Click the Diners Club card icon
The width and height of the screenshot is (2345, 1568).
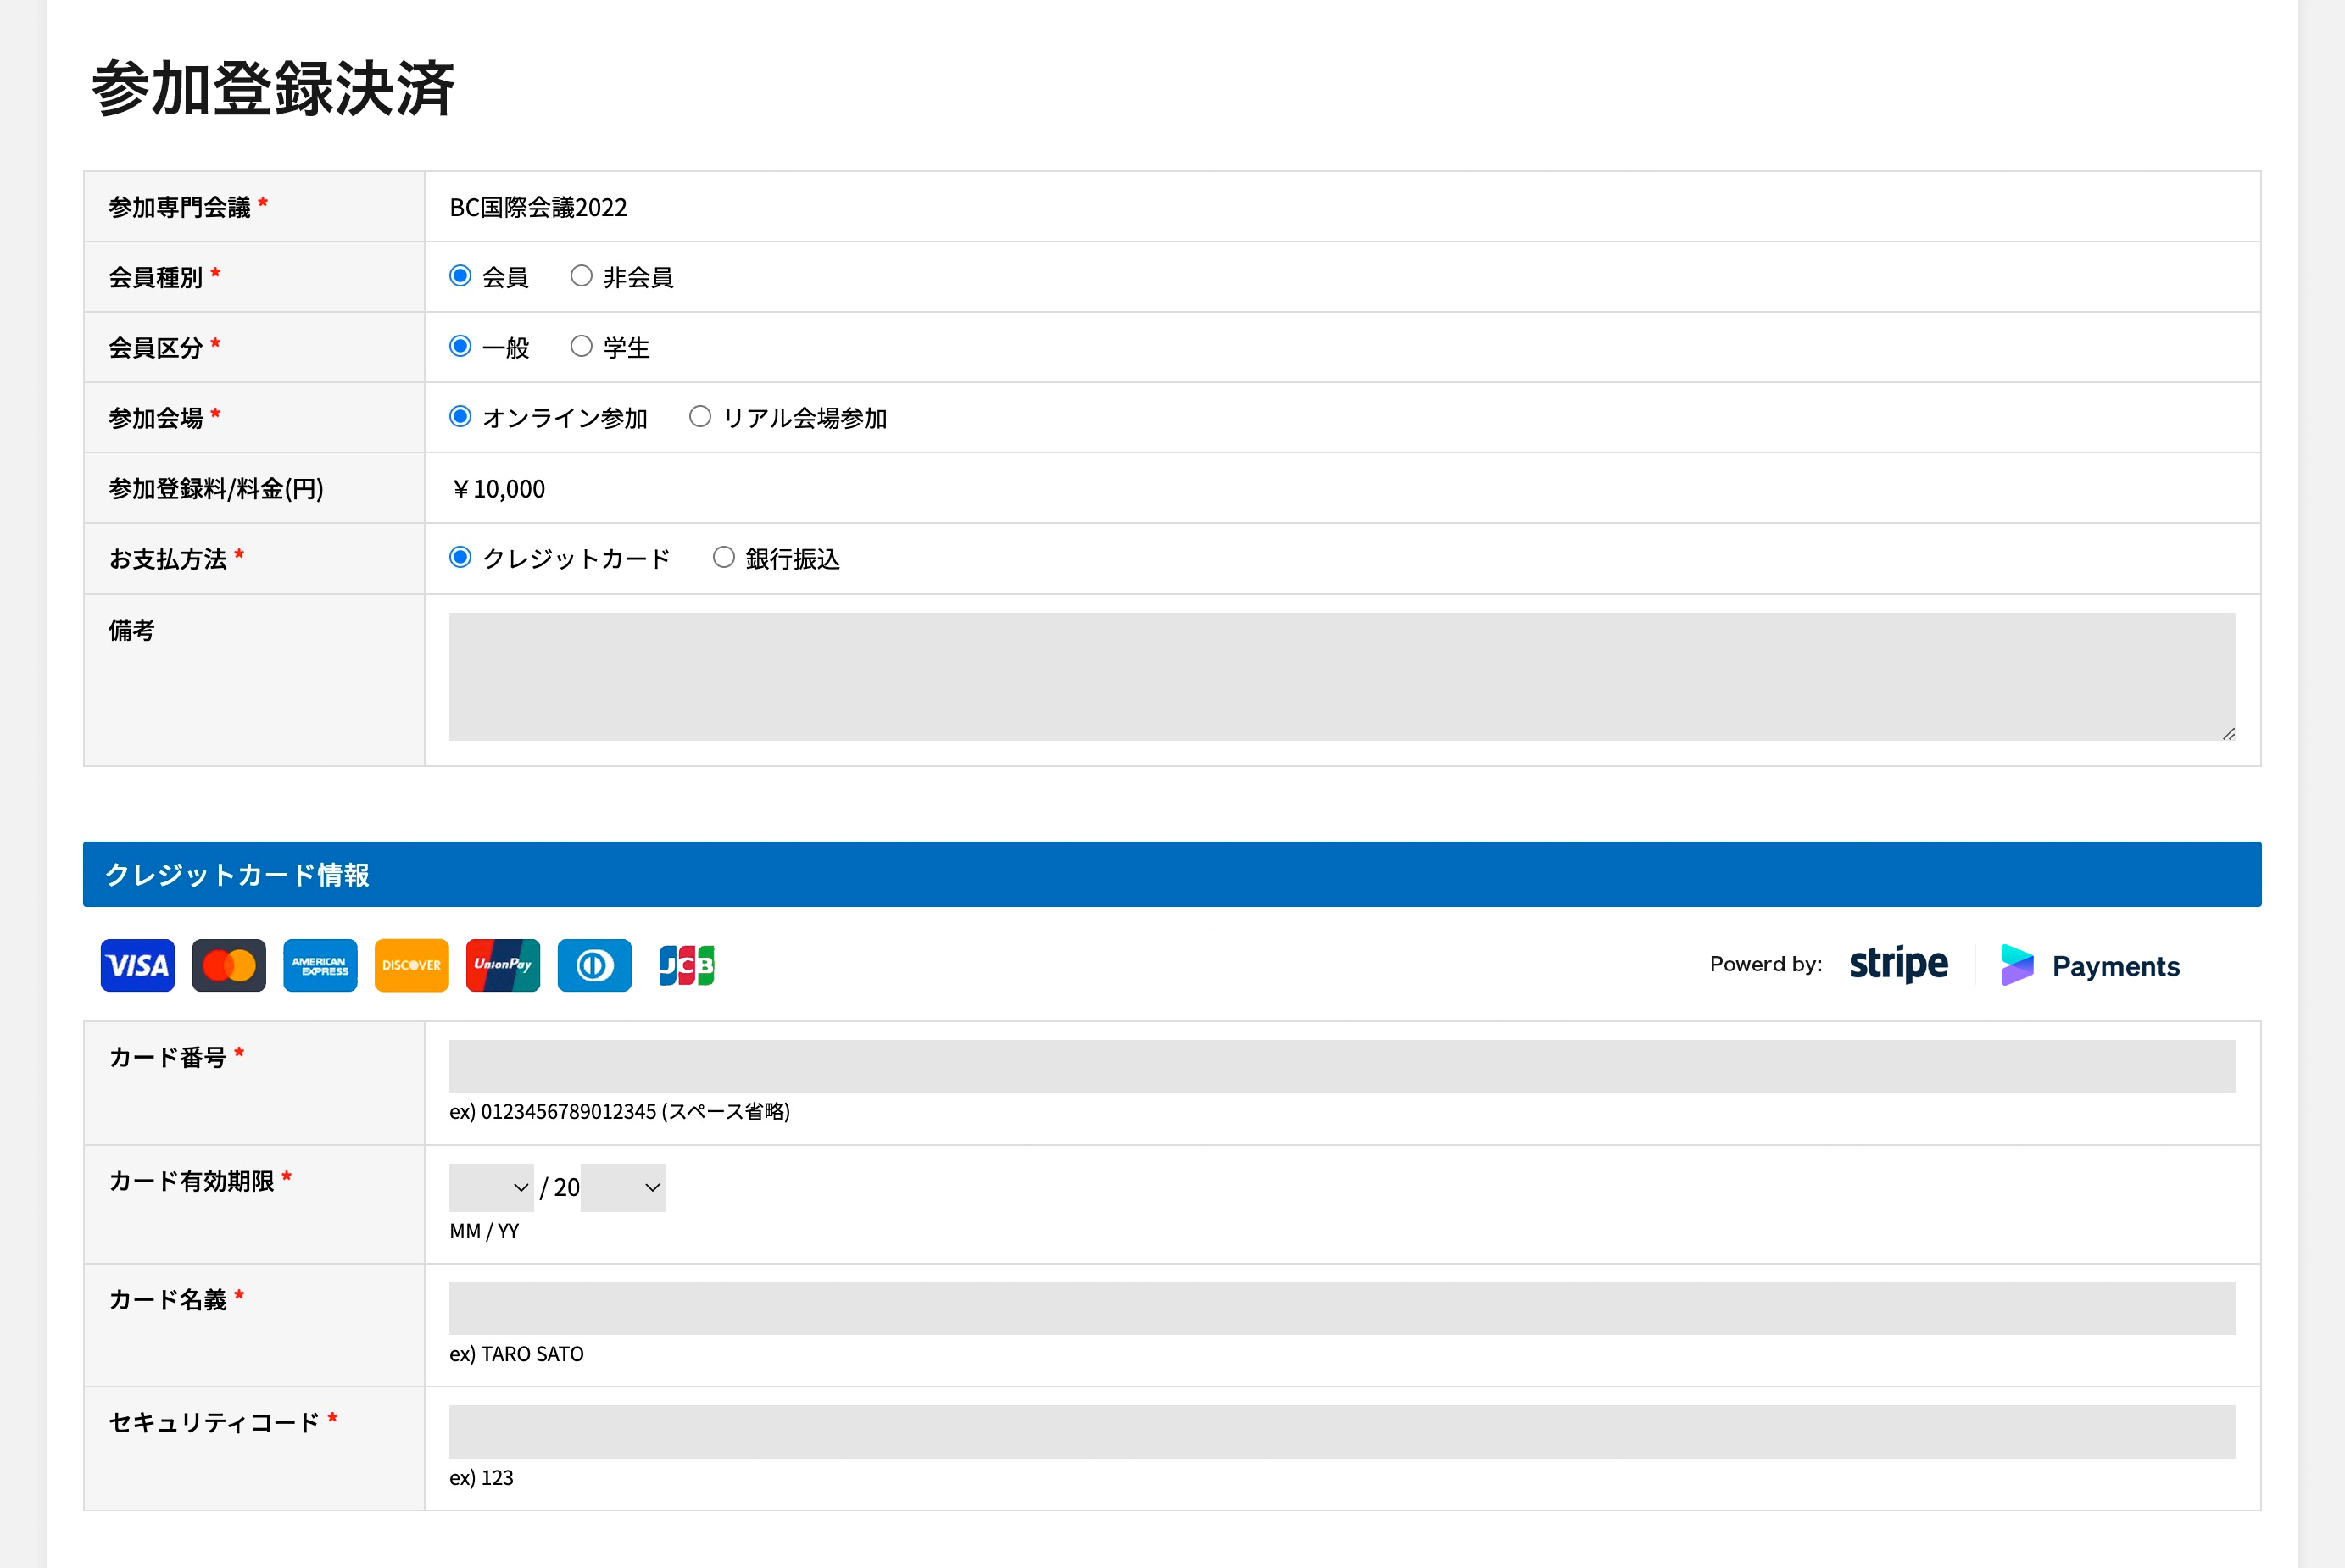point(594,965)
